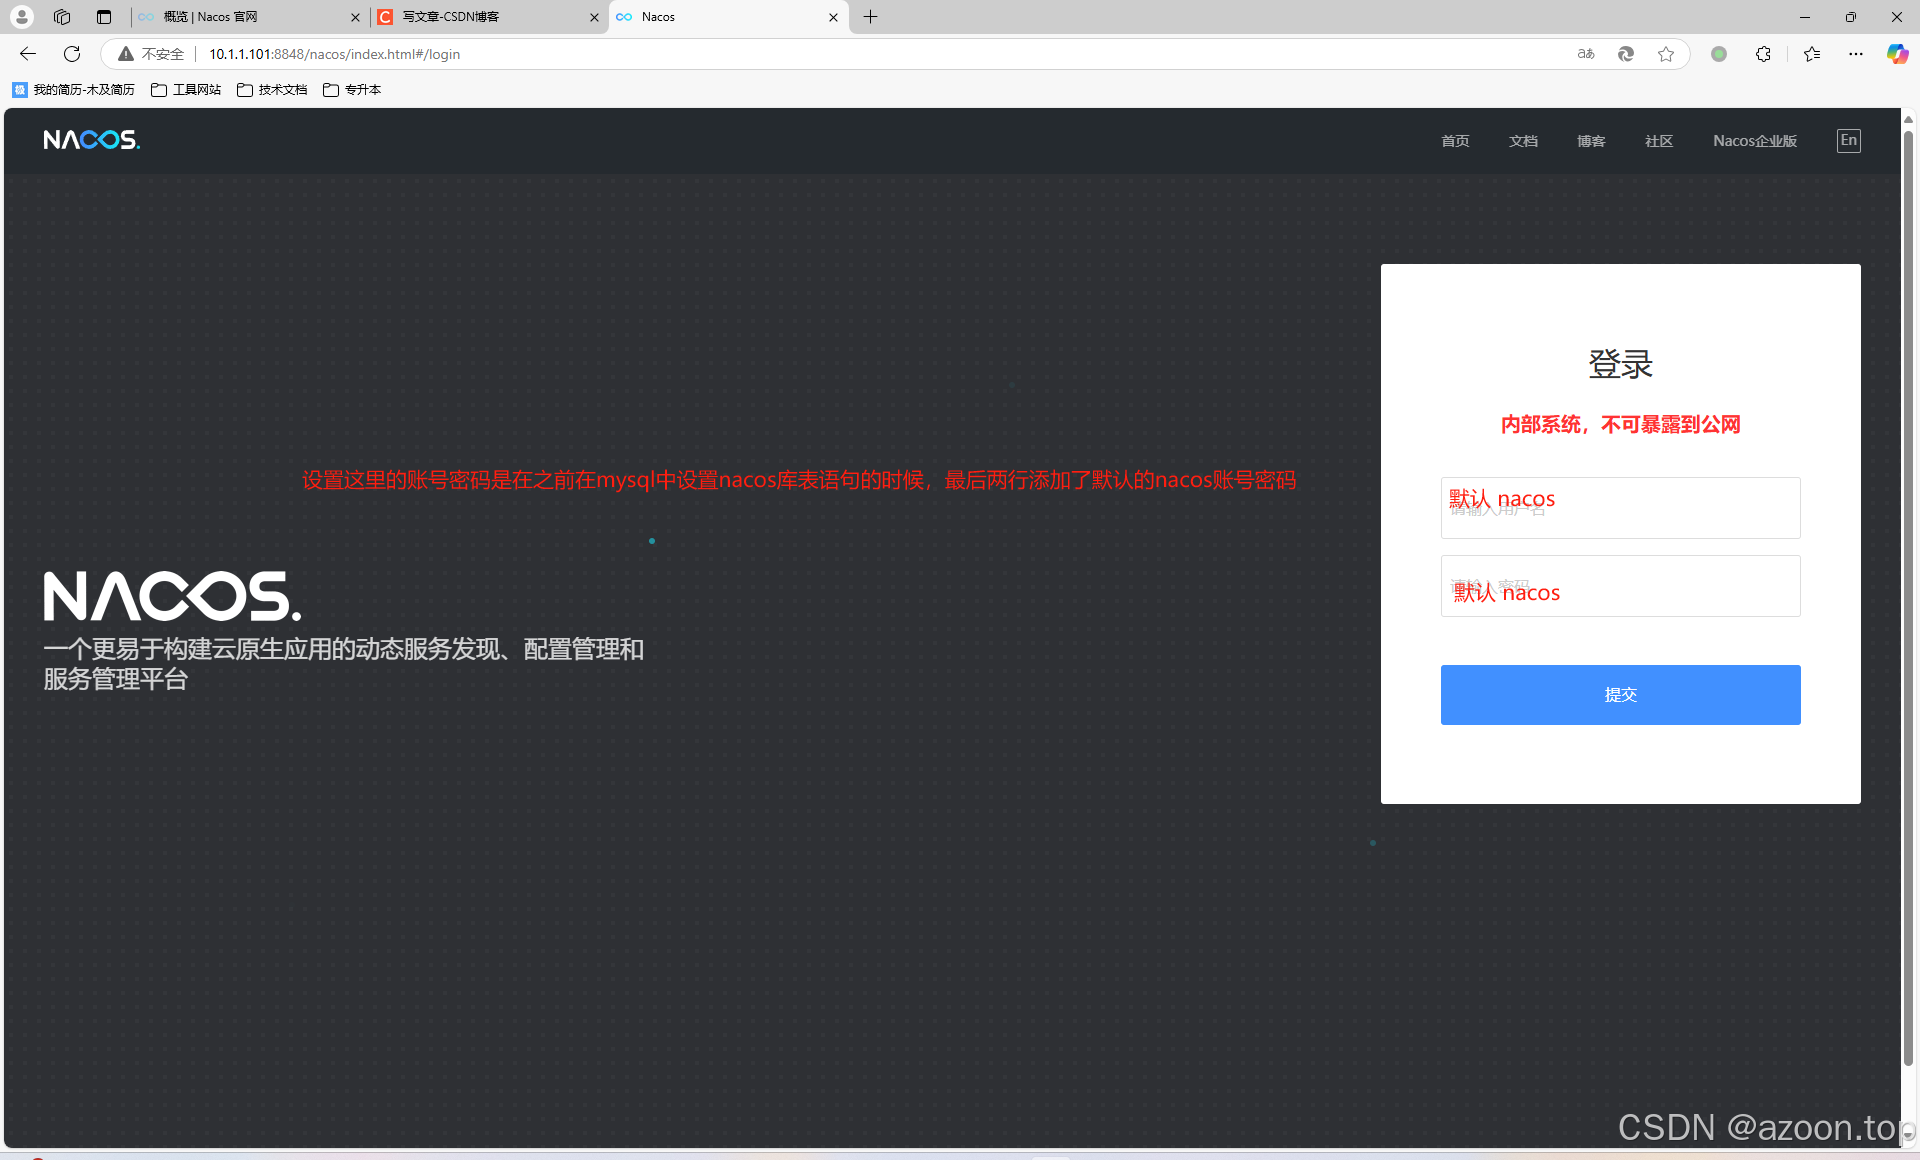This screenshot has width=1920, height=1160.
Task: Open the tab actions menu icon
Action: coord(104,17)
